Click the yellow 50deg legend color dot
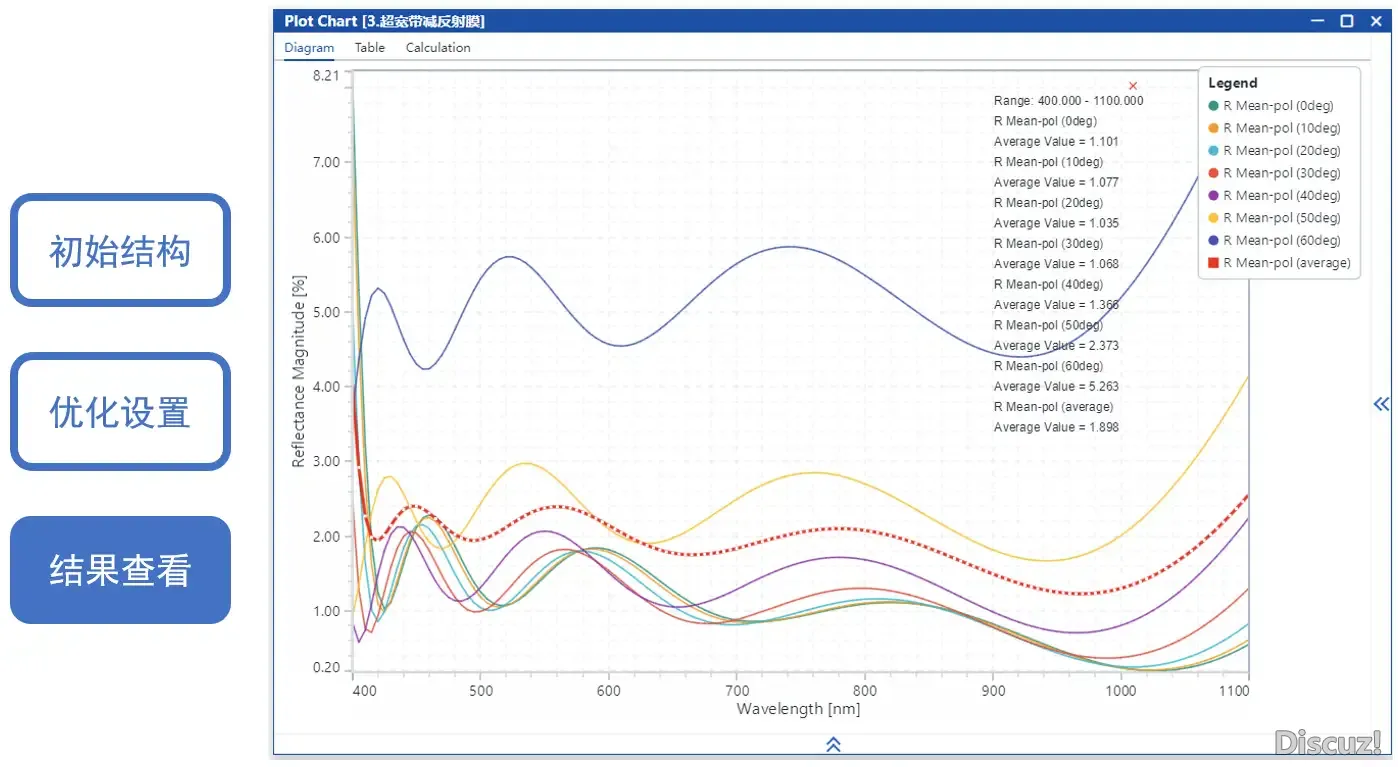Screen dimensions: 1398x767 1214,218
